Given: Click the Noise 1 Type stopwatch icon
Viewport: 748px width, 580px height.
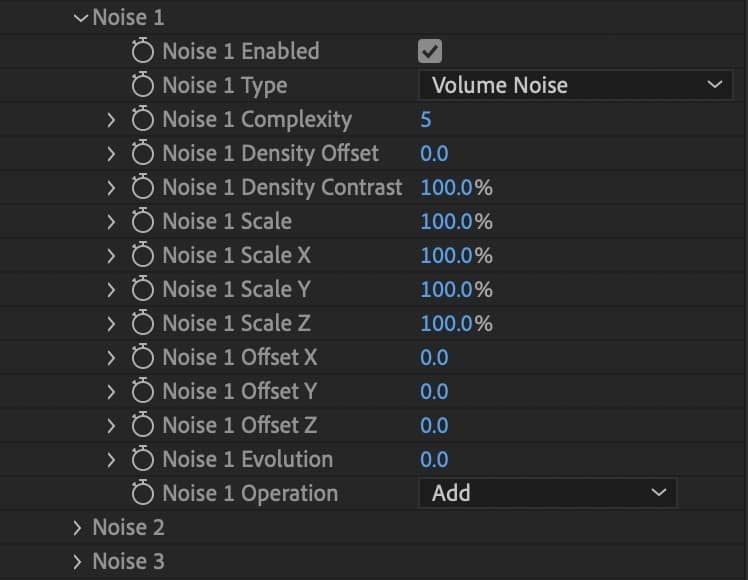Looking at the screenshot, I should [144, 85].
